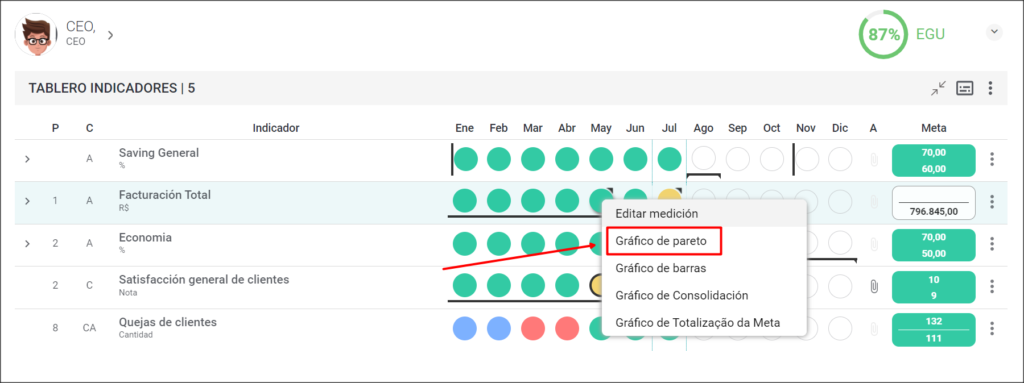
Task: Choose Gráfico de Totalização da Meta
Action: click(x=704, y=323)
